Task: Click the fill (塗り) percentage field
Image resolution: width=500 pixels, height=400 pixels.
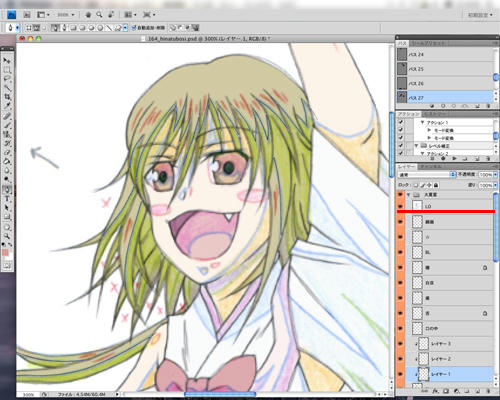Action: click(486, 185)
